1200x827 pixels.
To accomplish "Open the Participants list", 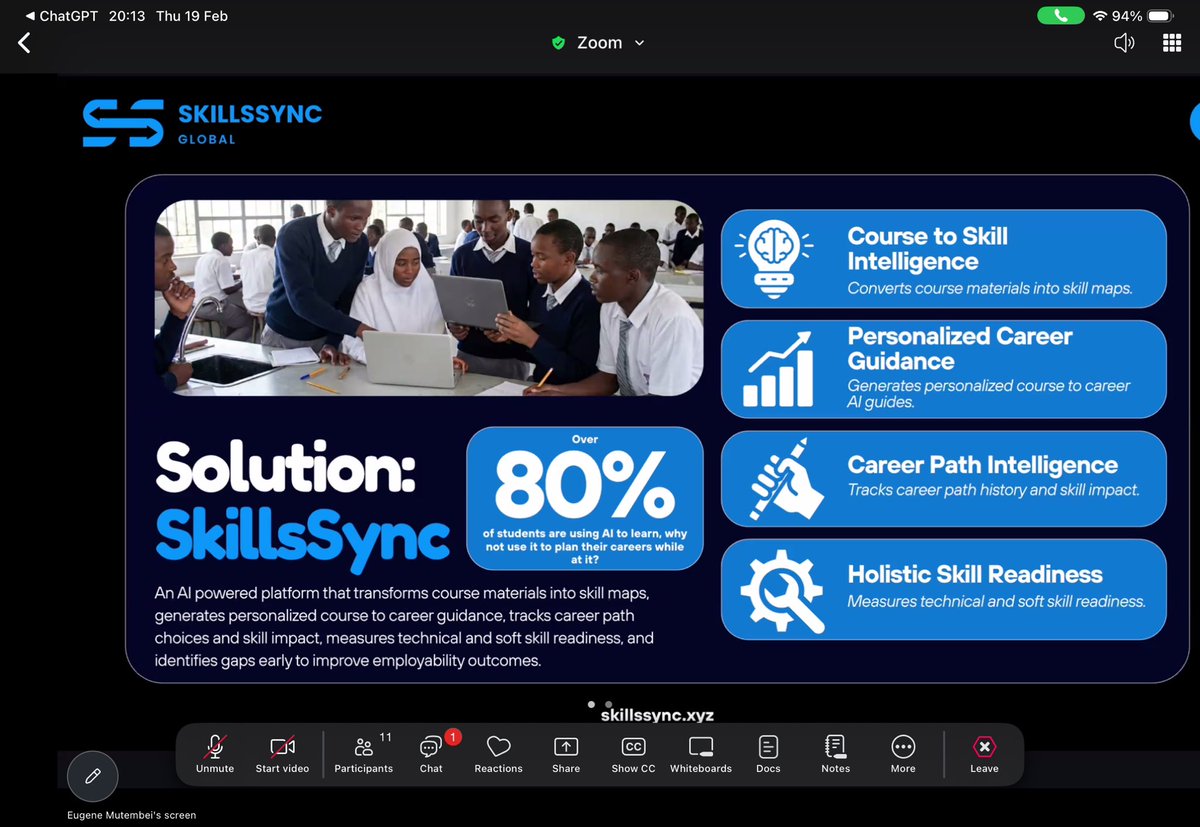I will (364, 754).
